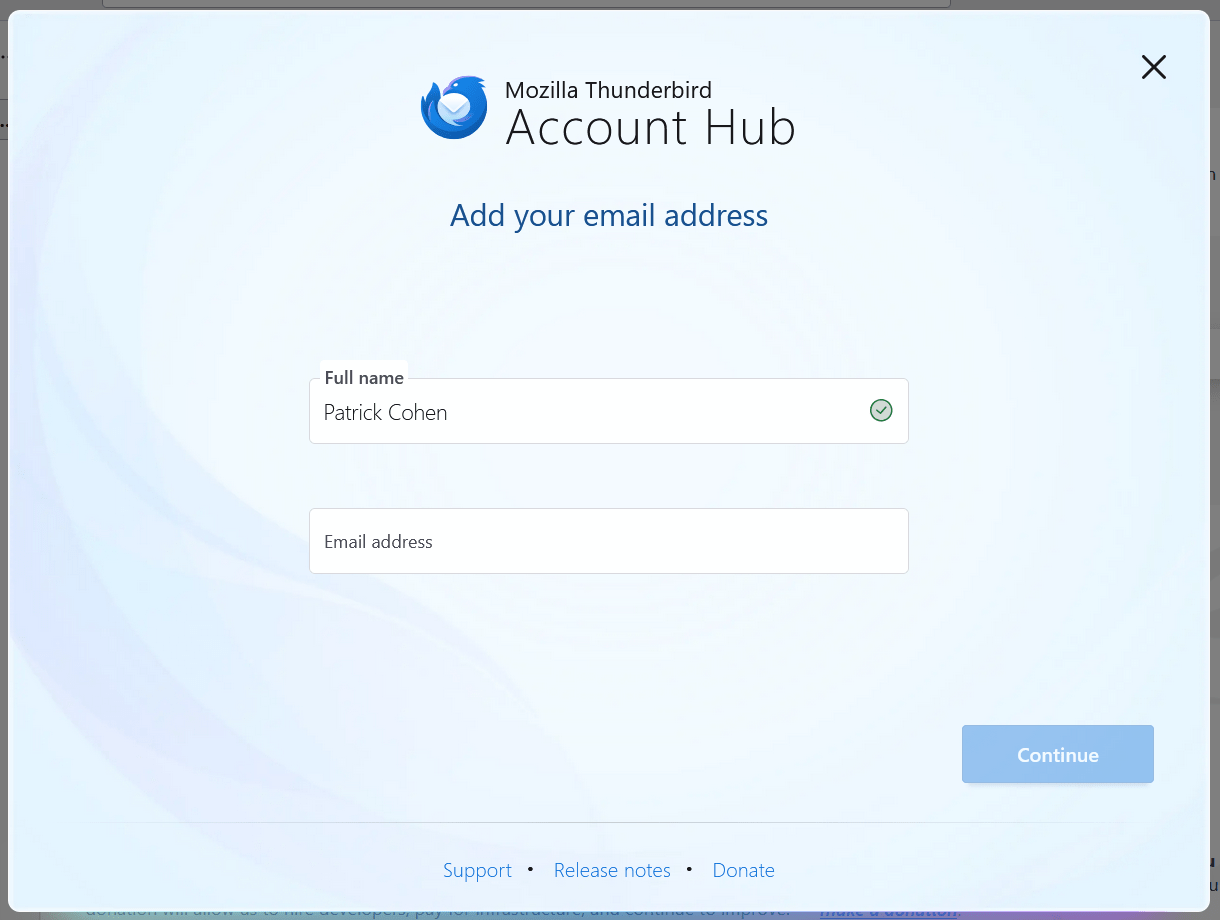The width and height of the screenshot is (1220, 920).
Task: Open the Support link
Action: [x=477, y=870]
